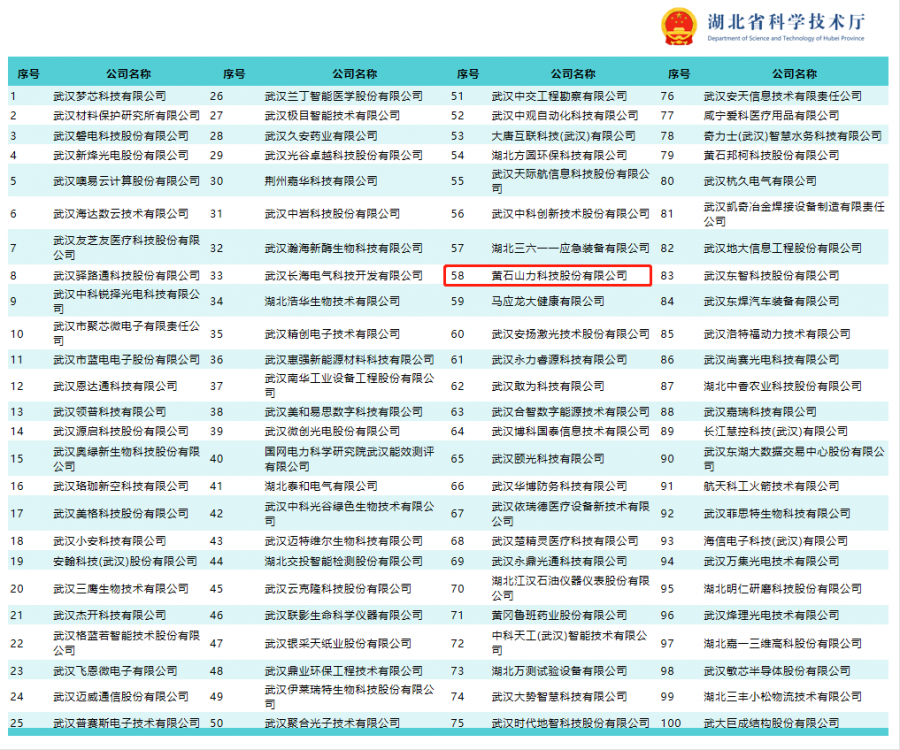
Task: Select the entry 武汉永力睿源科技有限公司
Action: tap(559, 360)
